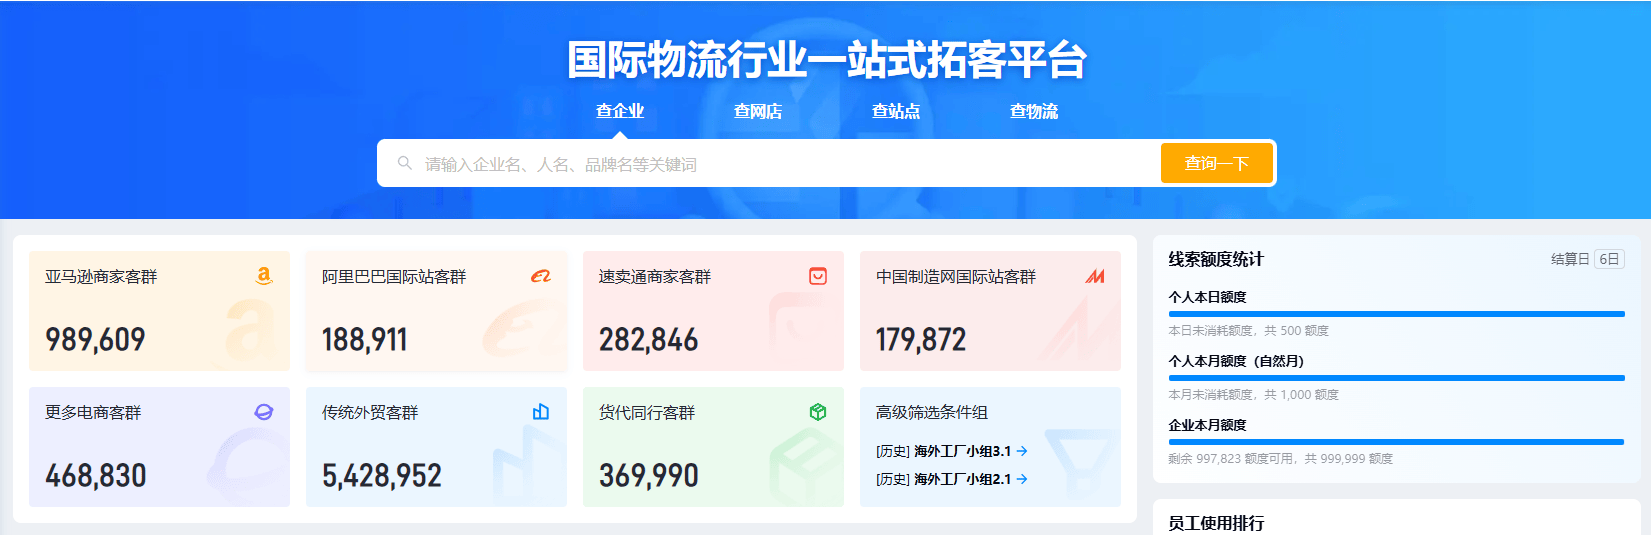Click the 个人本月额度 progress bar

click(1397, 378)
